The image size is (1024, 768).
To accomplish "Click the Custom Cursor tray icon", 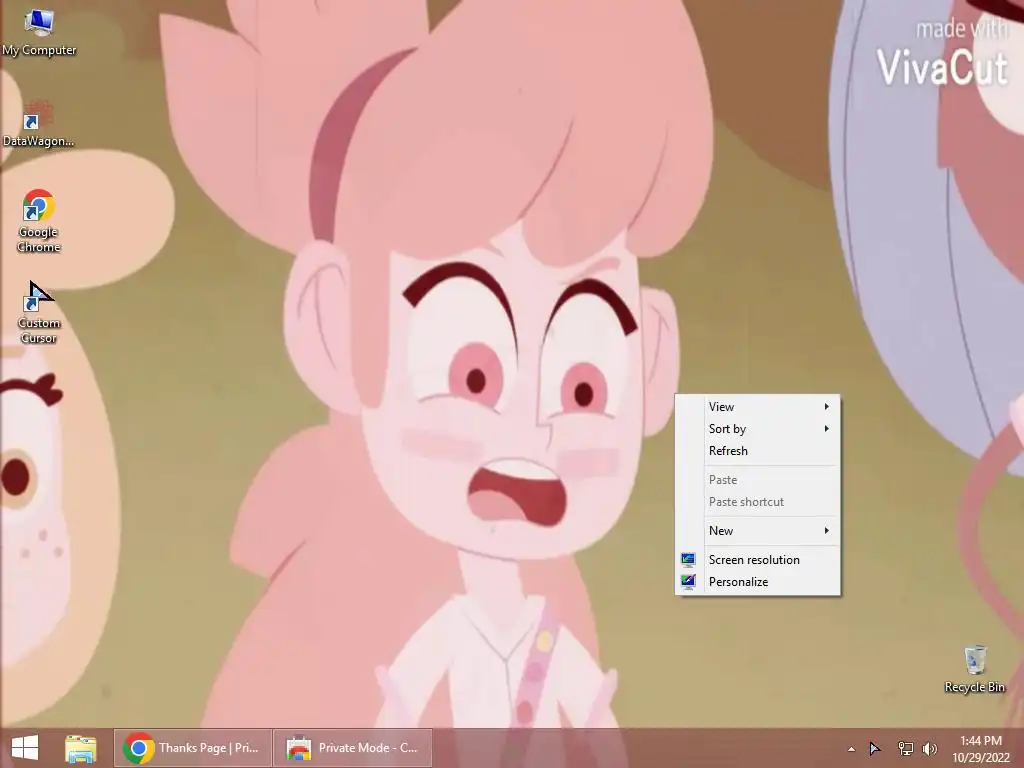I will click(x=875, y=748).
